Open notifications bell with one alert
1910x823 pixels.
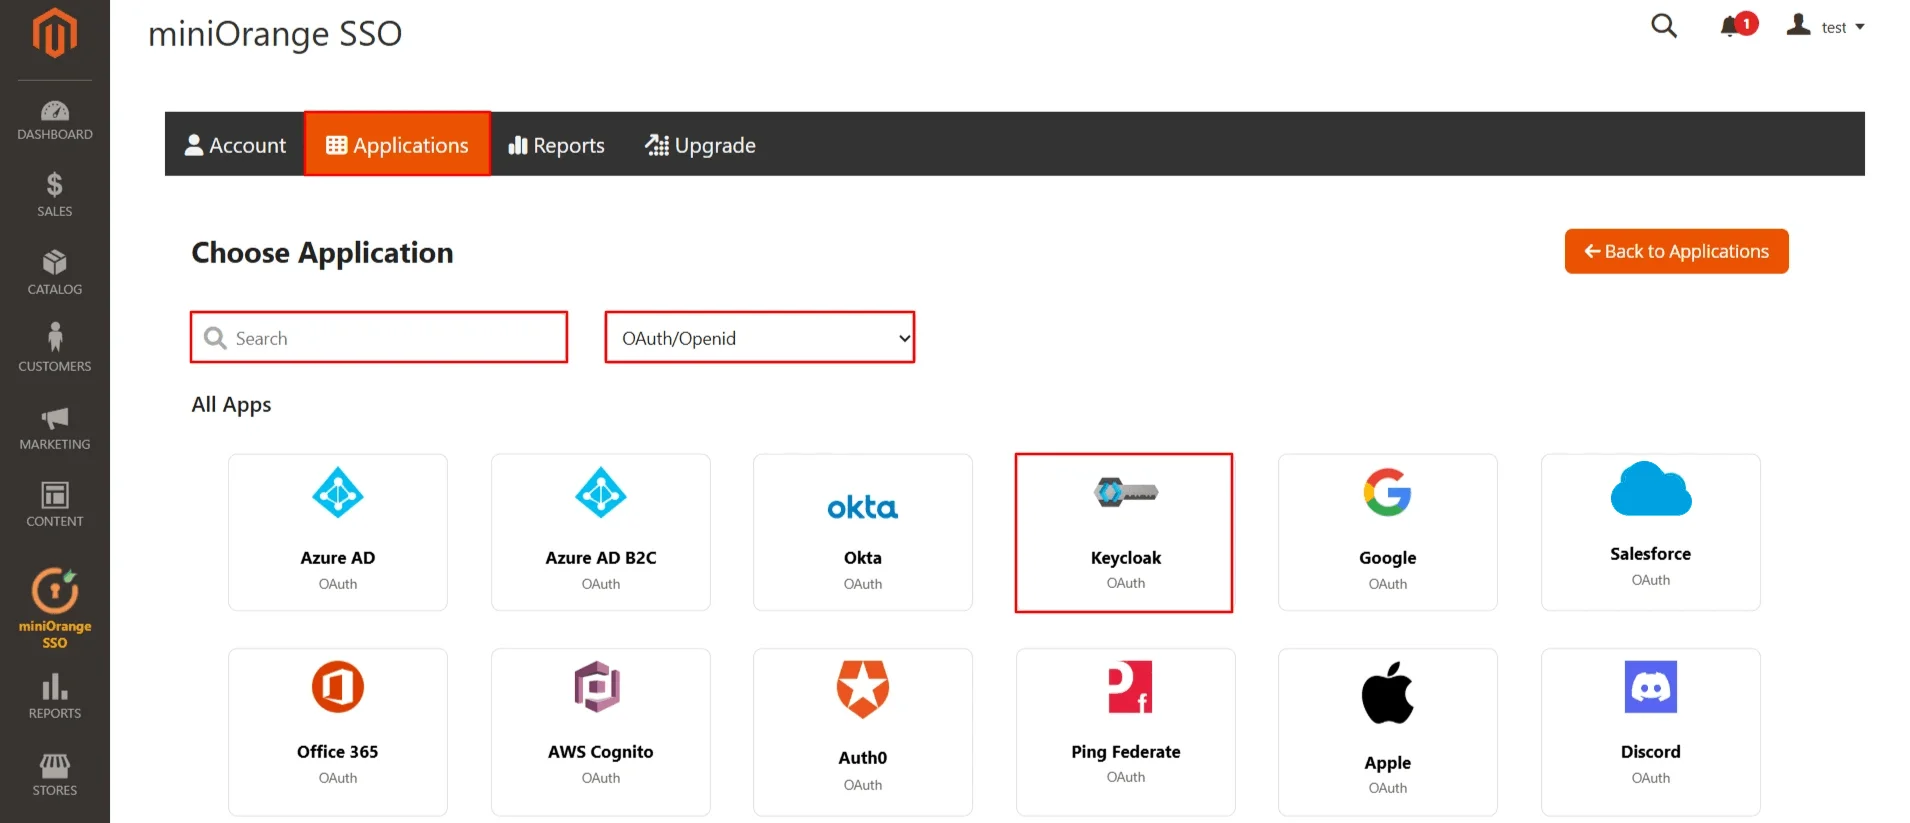click(1738, 25)
